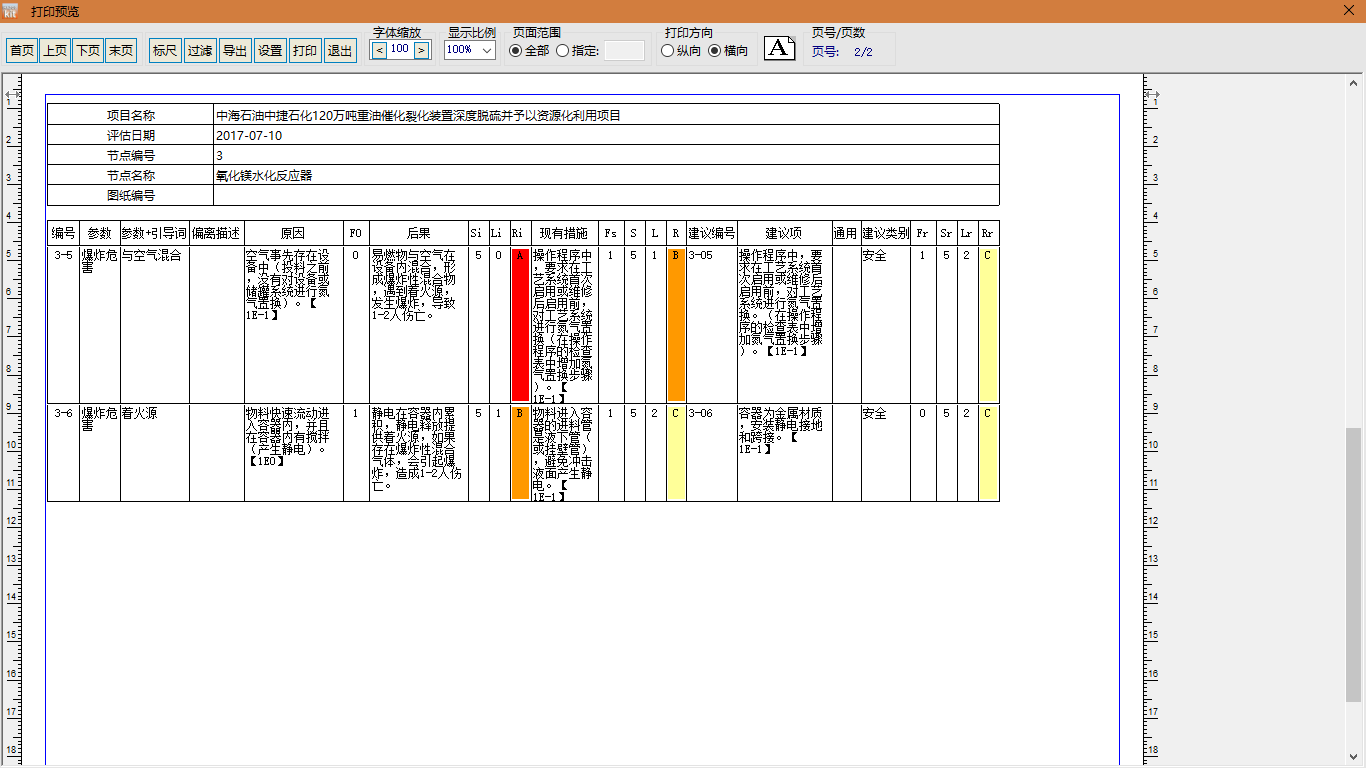Click the orange B cell in R column, row 3-5
The height and width of the screenshot is (768, 1366).
pyautogui.click(x=676, y=325)
